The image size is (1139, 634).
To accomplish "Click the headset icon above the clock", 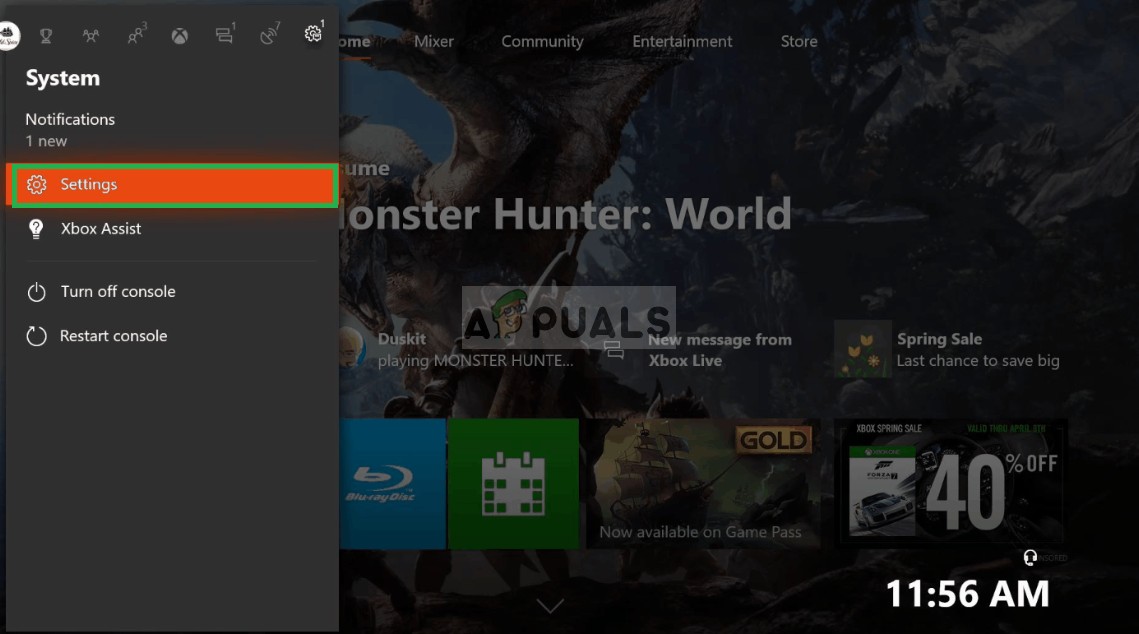I will [1030, 557].
